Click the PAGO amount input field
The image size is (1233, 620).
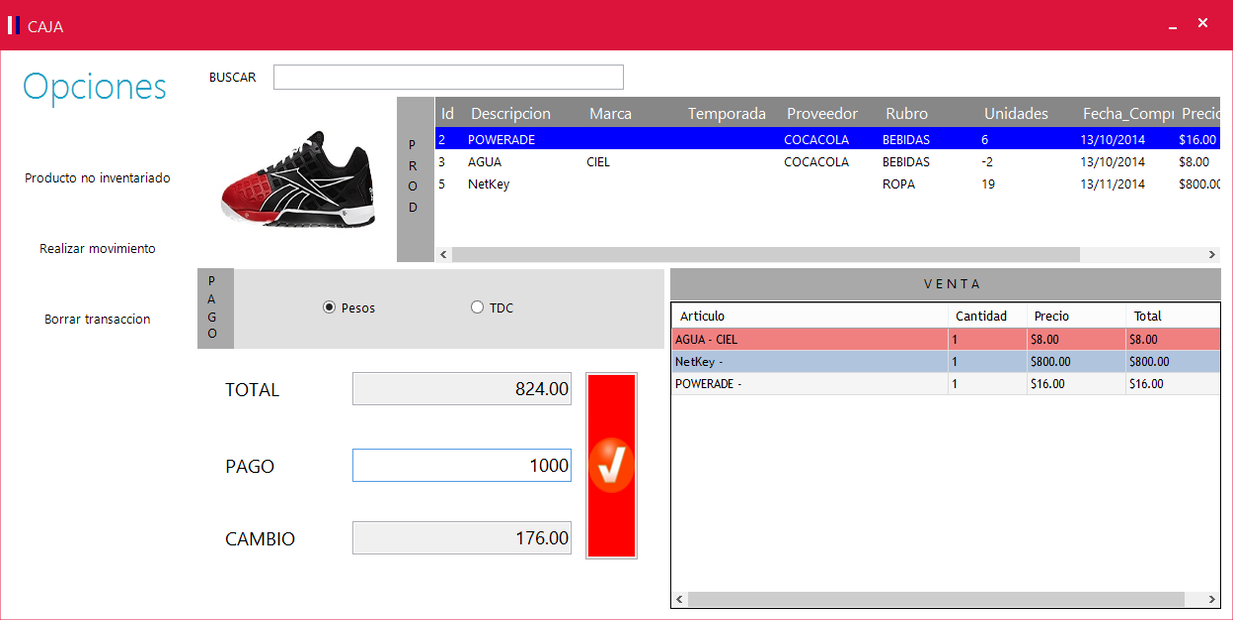coord(462,465)
